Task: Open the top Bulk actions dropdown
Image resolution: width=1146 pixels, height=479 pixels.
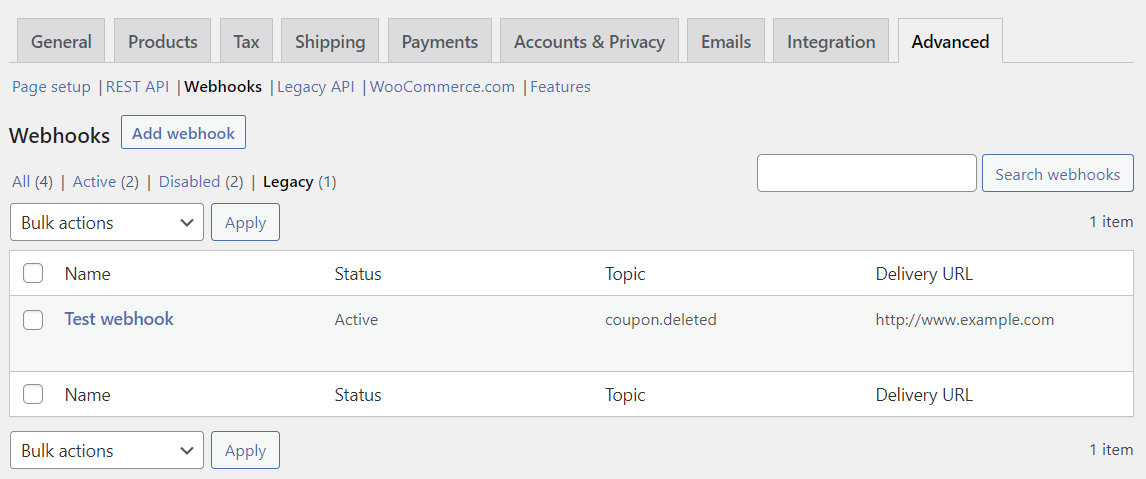Action: pos(107,222)
